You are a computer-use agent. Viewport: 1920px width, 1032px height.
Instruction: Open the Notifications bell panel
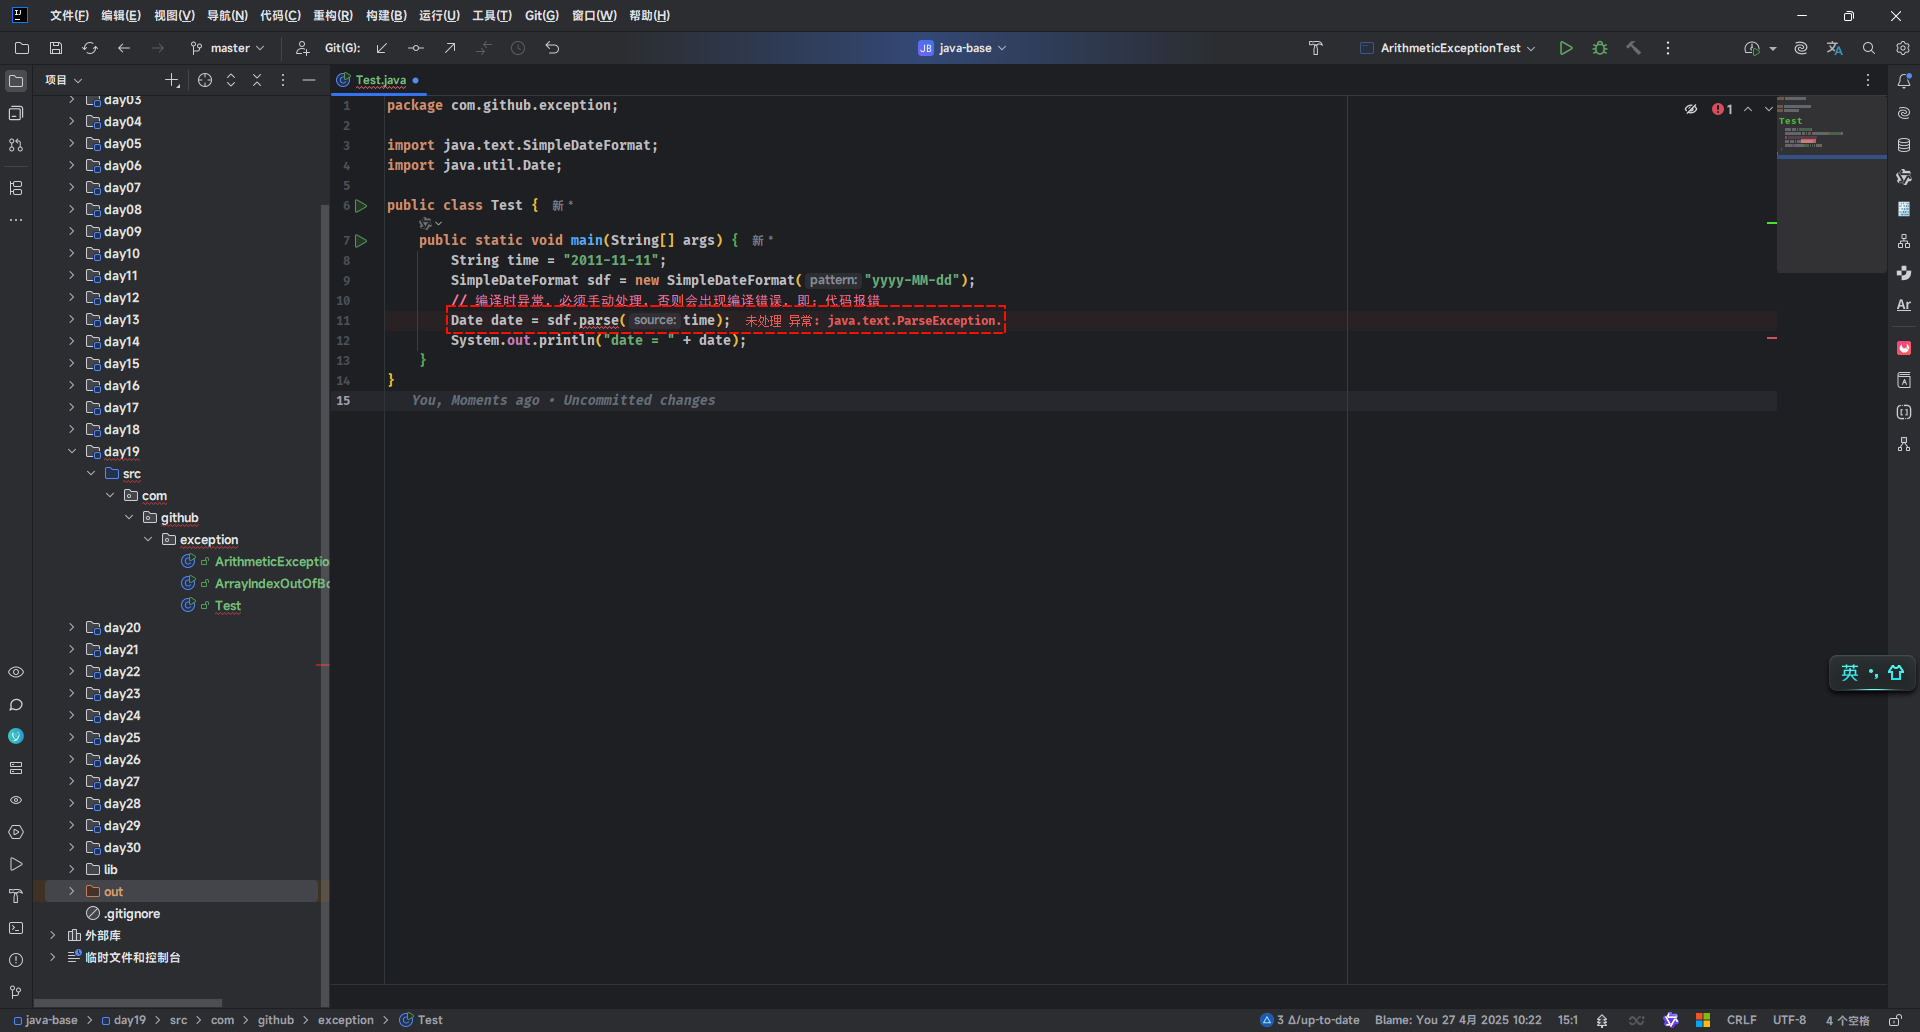pyautogui.click(x=1904, y=81)
